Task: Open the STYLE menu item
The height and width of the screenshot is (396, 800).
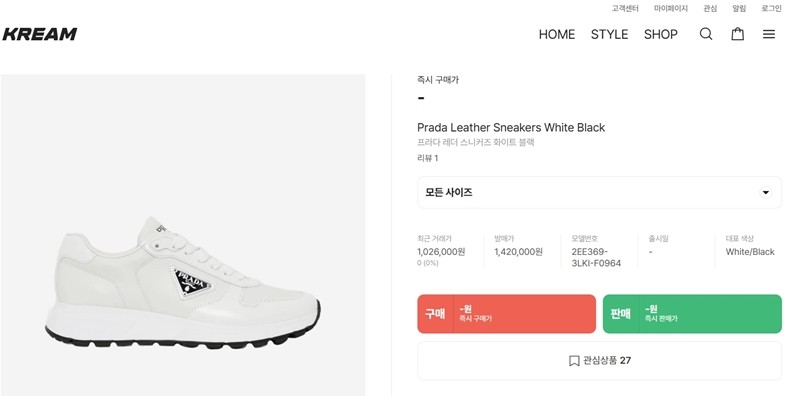Action: point(609,34)
